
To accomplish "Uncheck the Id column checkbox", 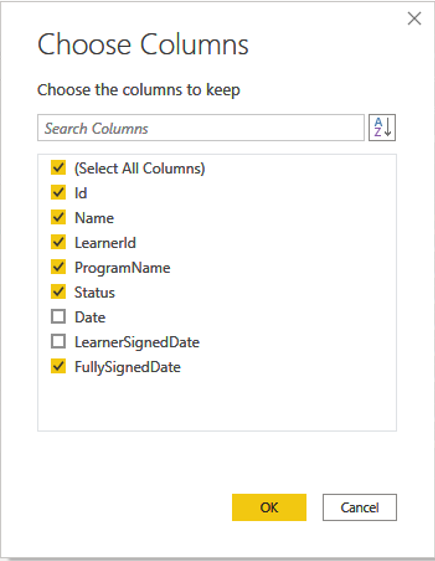I will tap(58, 192).
